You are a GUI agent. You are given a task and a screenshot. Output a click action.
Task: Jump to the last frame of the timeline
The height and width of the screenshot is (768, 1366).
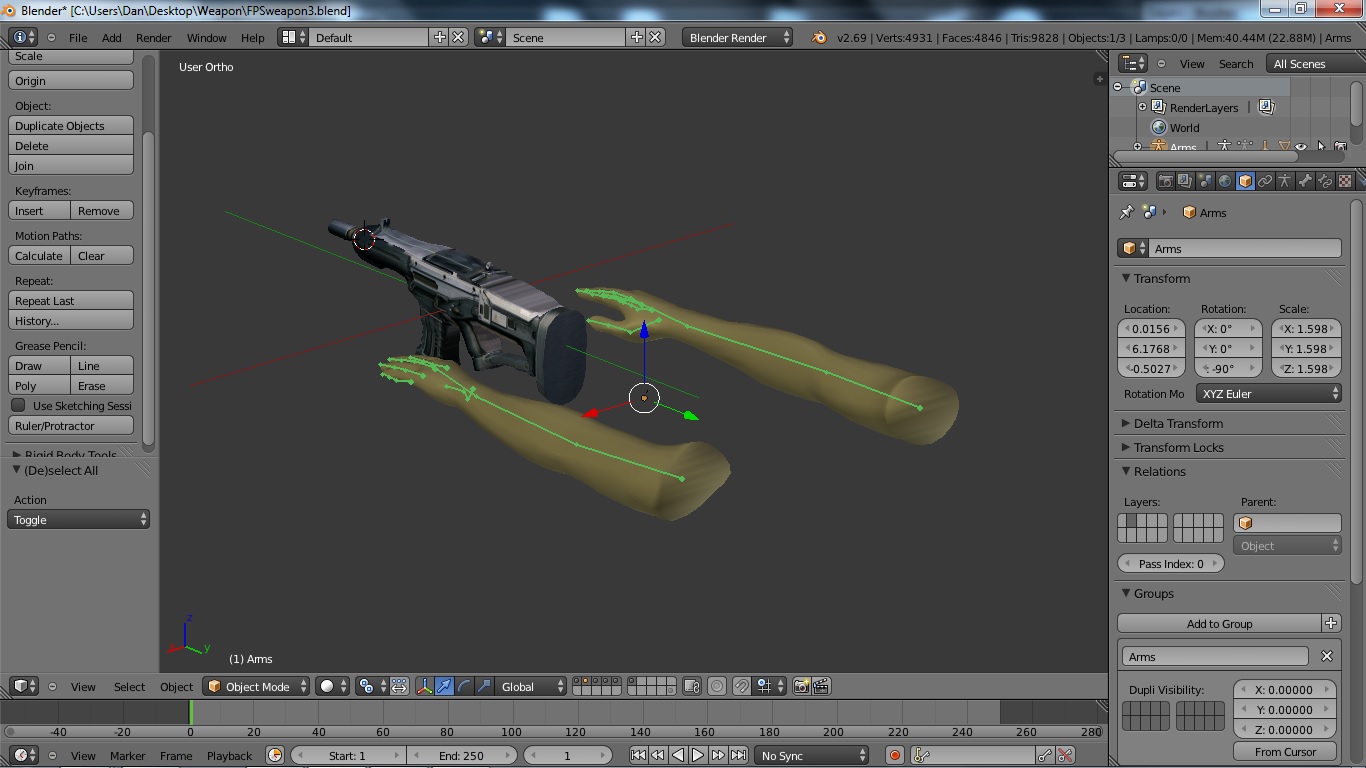tap(738, 755)
